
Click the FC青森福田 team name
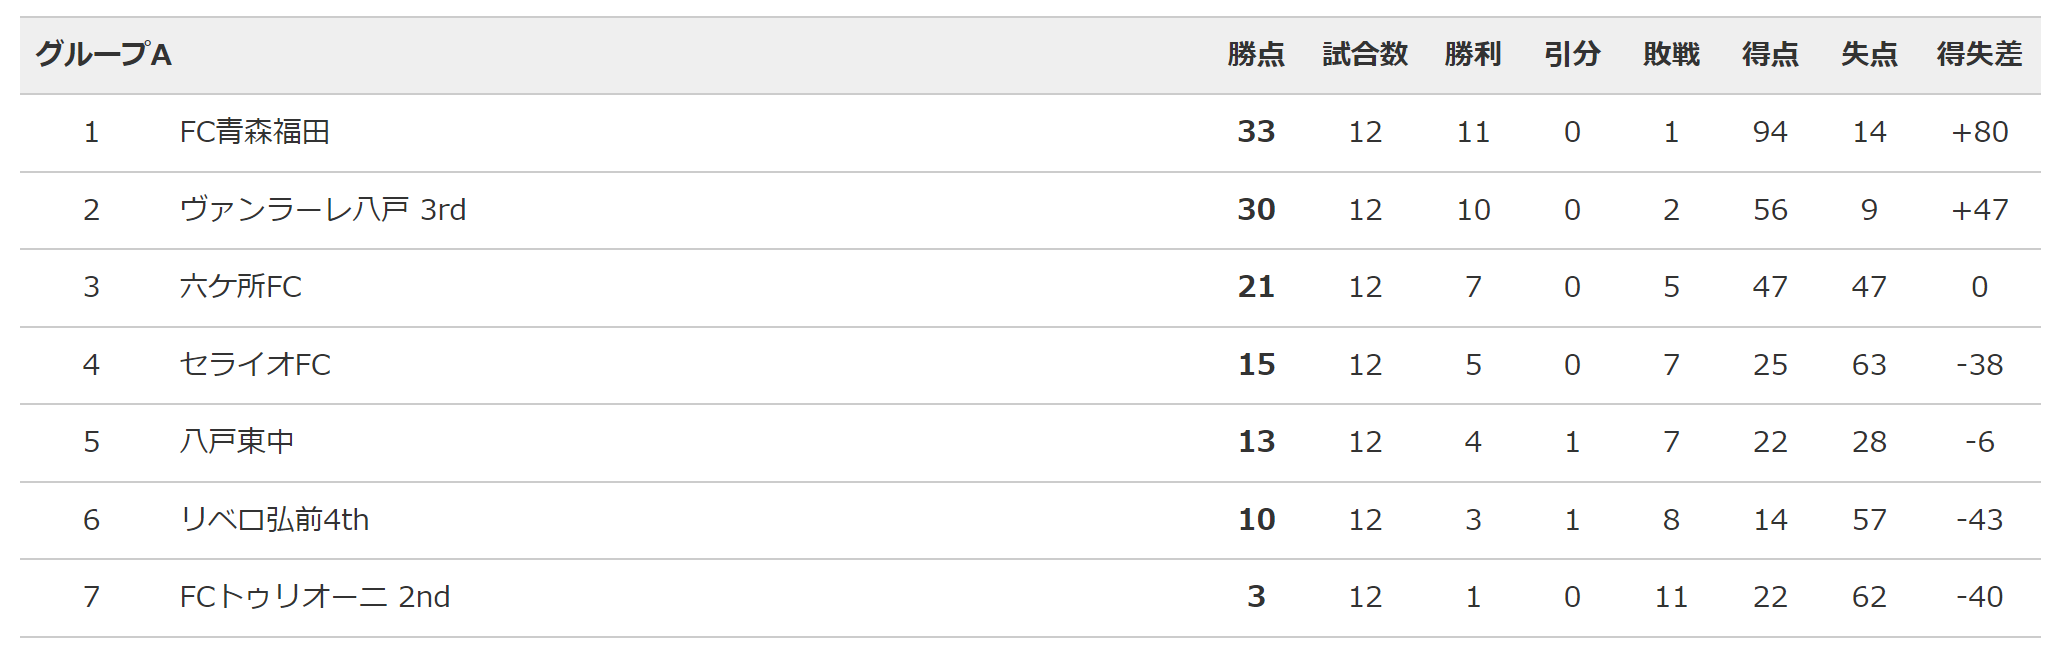pyautogui.click(x=254, y=132)
